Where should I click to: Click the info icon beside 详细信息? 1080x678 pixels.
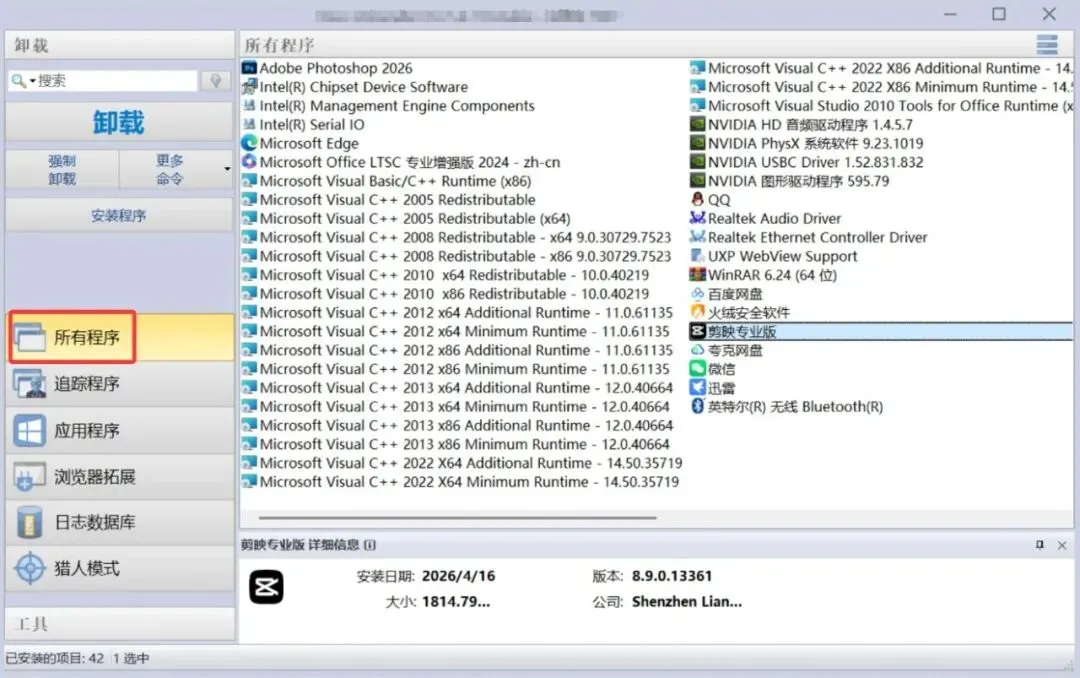pos(370,545)
